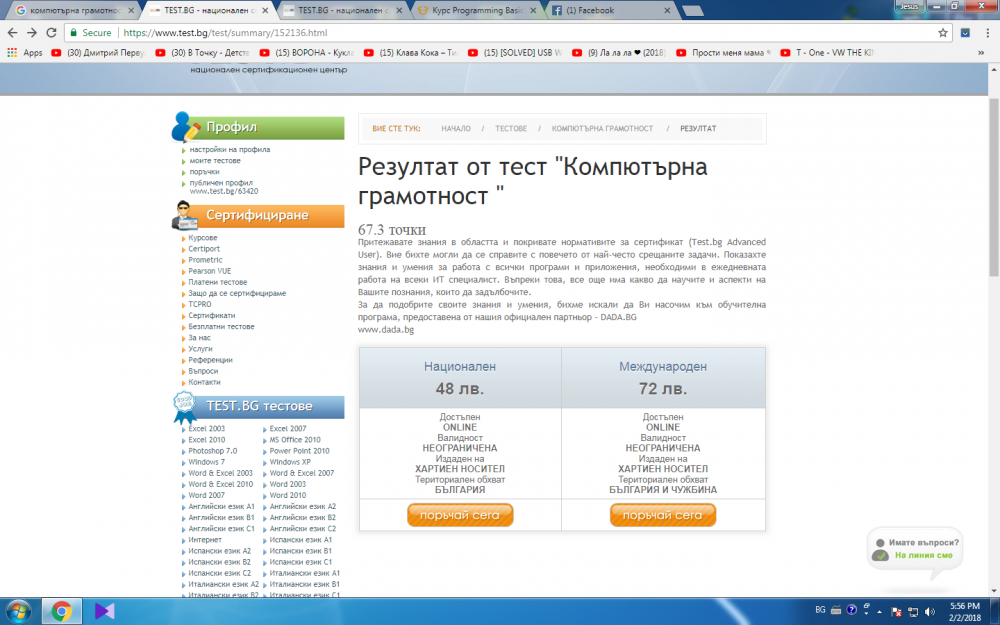The image size is (1000, 625).
Task: Click the Chrome taskbar icon
Action: tap(62, 611)
